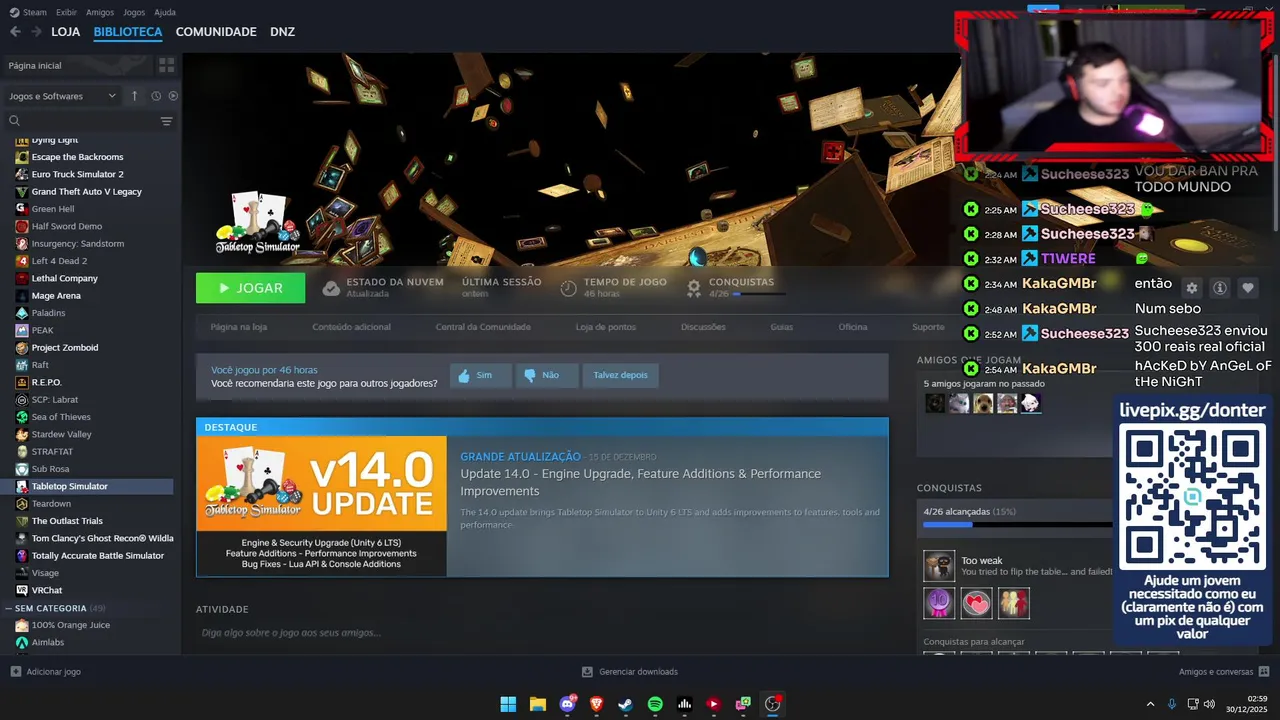Collapse the SEM CATEGORIA section
This screenshot has width=1280, height=720.
click(10, 608)
